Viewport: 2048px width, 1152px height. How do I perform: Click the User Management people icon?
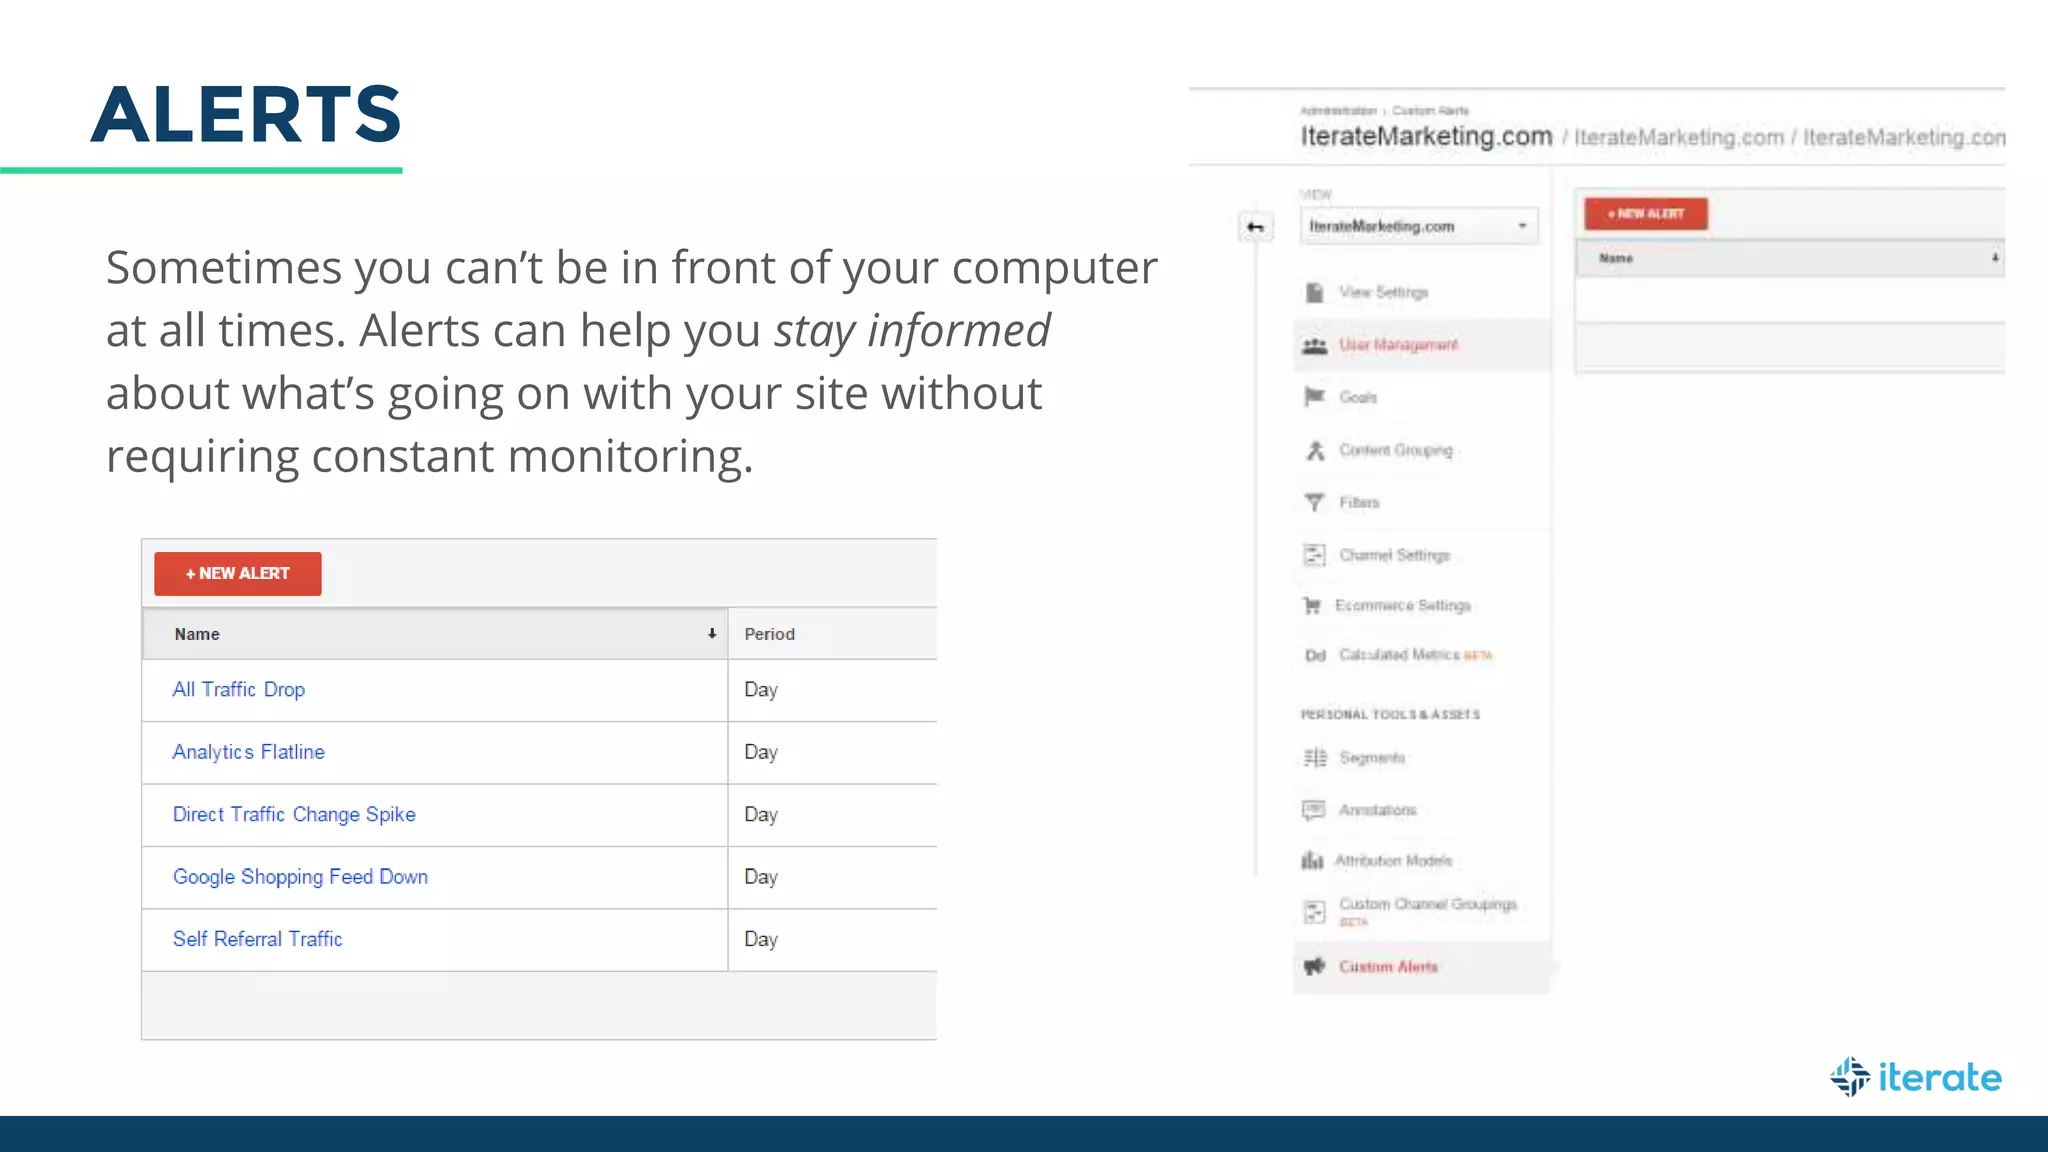[x=1314, y=345]
